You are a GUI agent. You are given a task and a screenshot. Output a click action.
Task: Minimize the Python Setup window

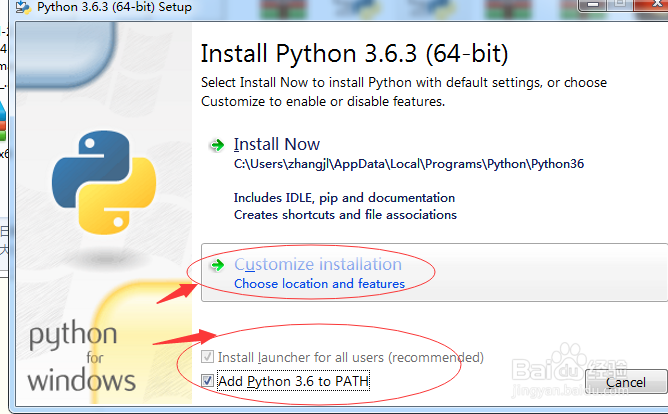click(592, 5)
